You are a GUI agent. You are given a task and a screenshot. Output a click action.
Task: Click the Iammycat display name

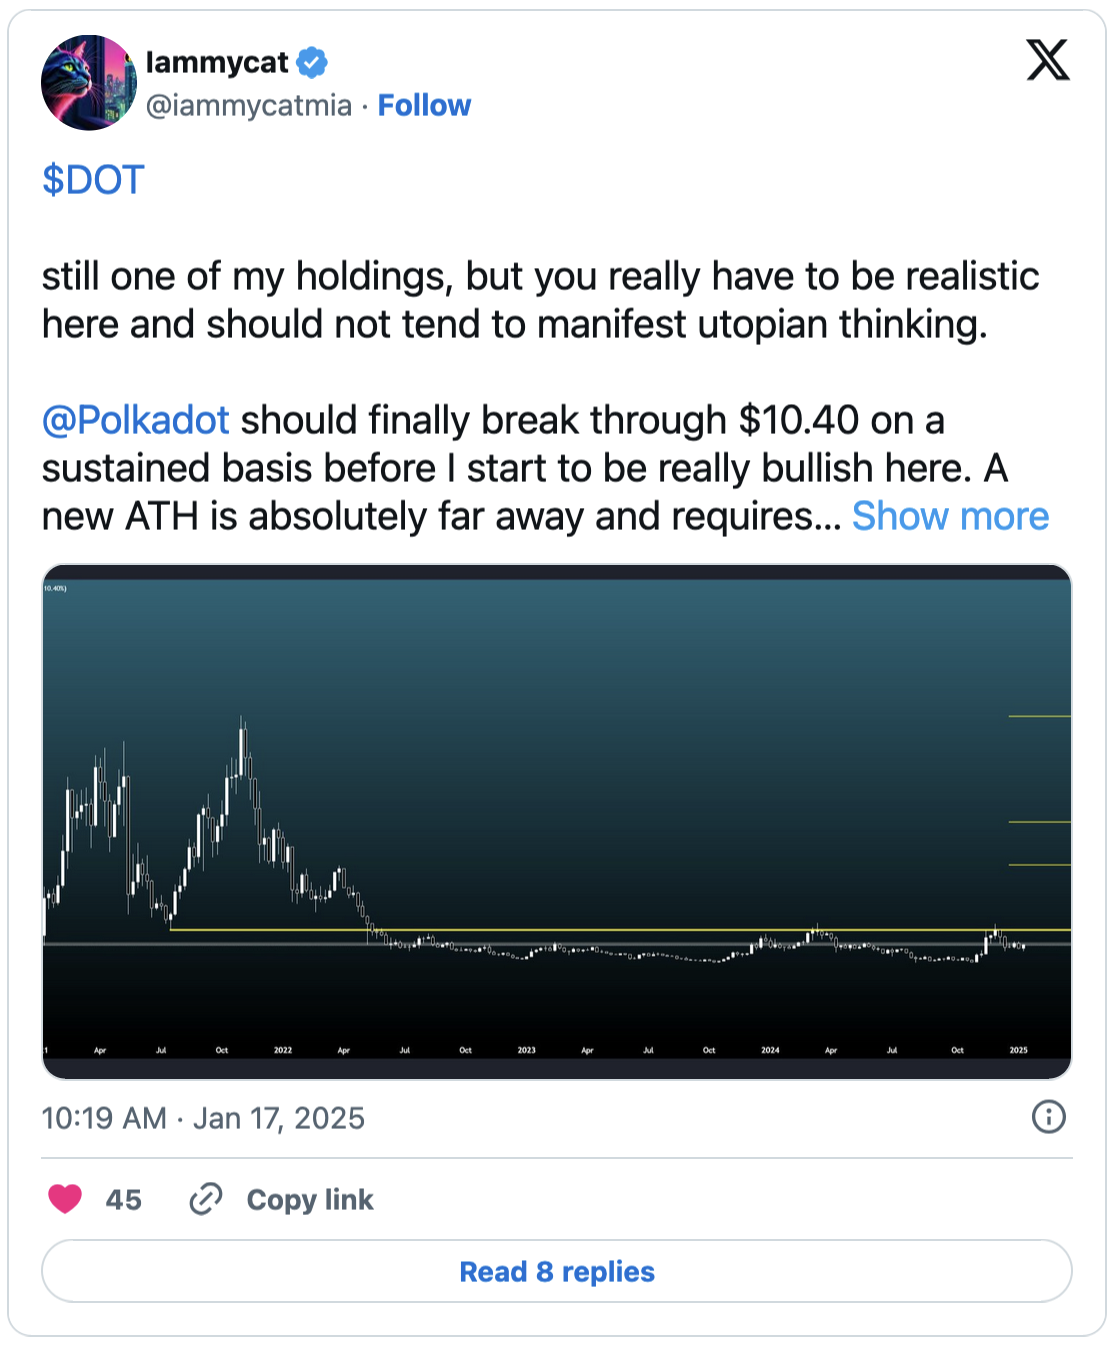click(217, 63)
